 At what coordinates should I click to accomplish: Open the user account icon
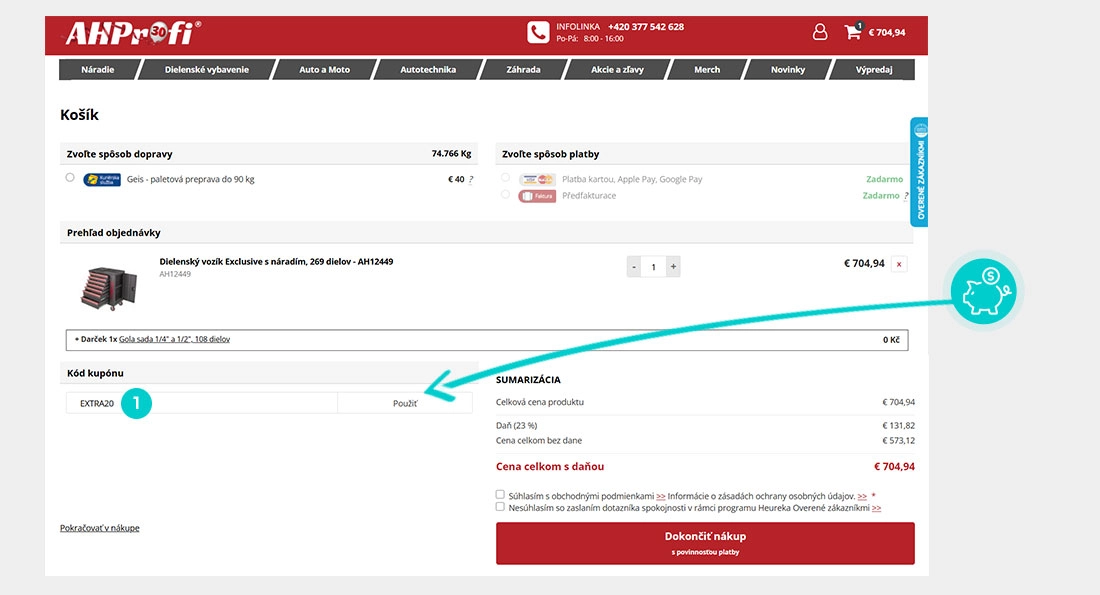point(819,32)
